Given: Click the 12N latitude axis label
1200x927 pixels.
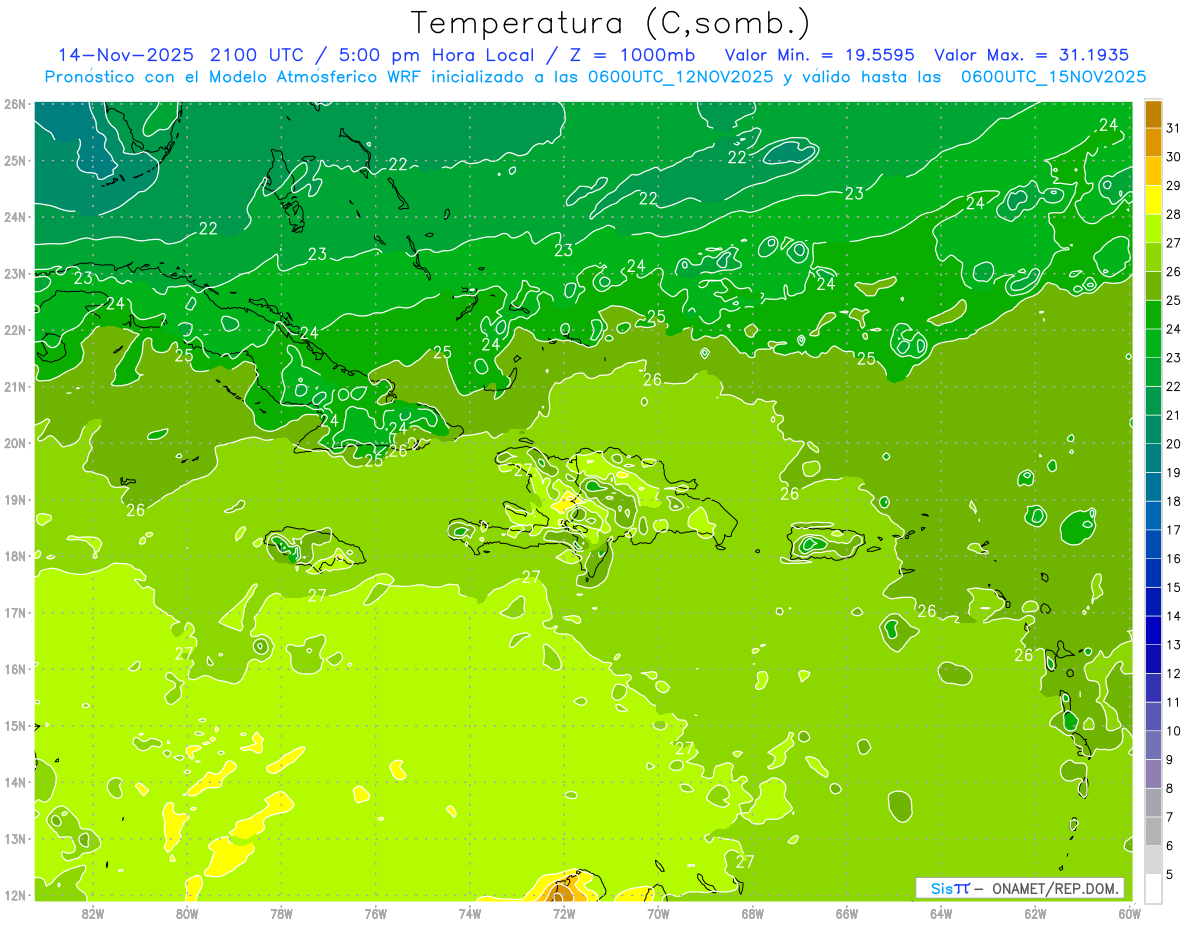Looking at the screenshot, I should click(15, 895).
